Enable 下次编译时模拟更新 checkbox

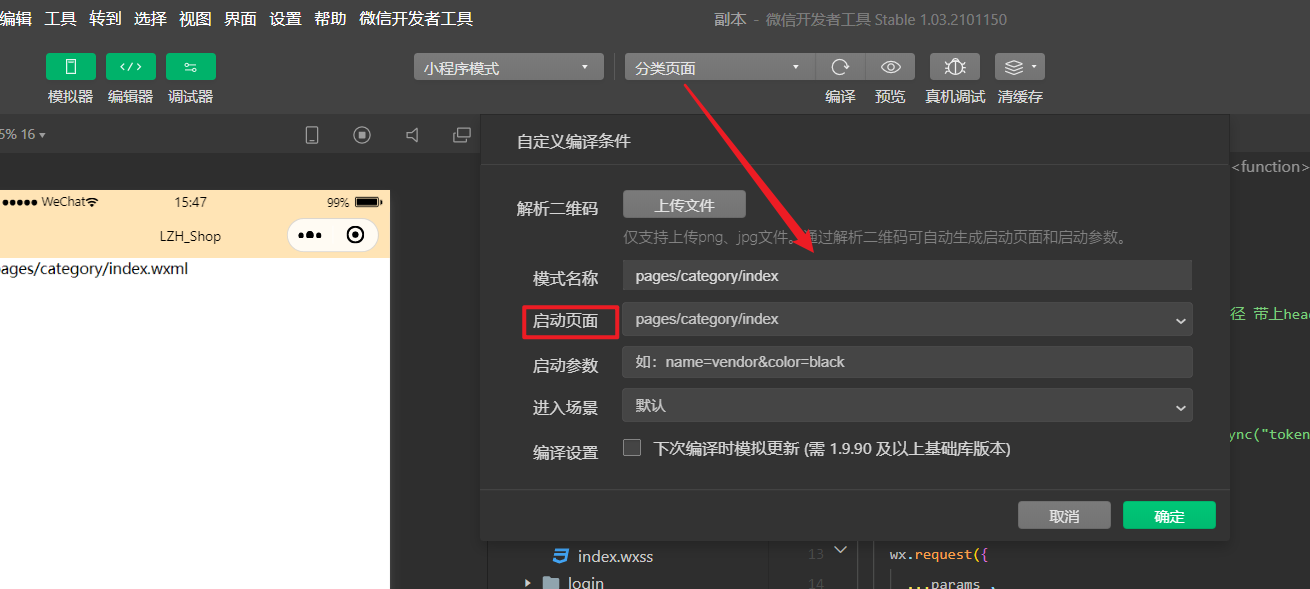[632, 448]
